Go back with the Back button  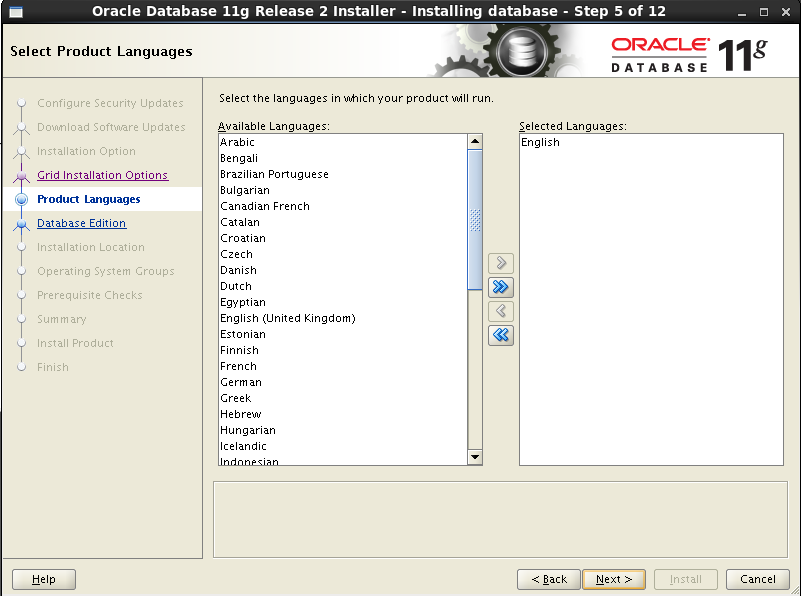coord(549,579)
